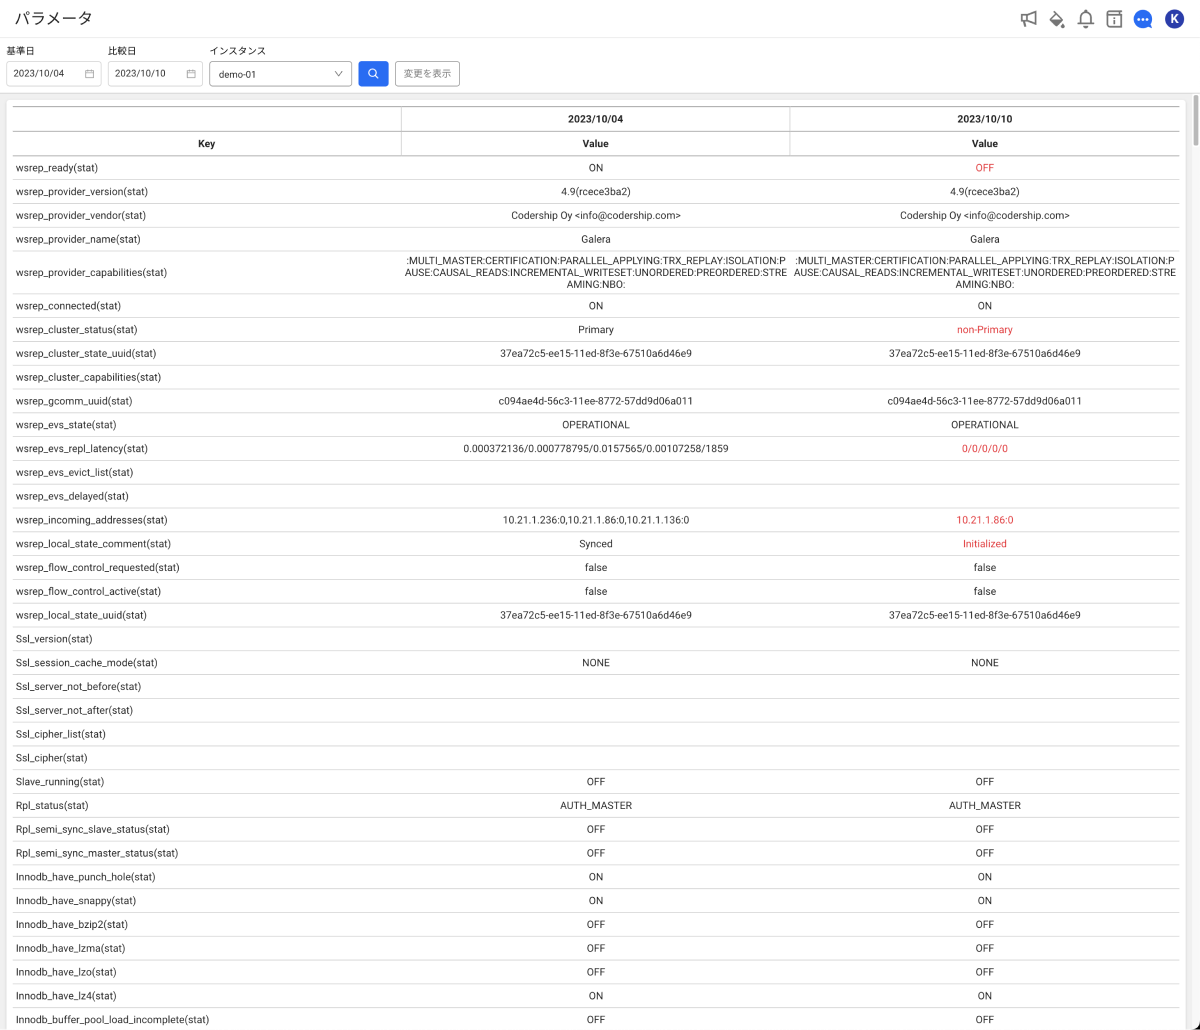Select wsrep_evs_delayed(stat) key
The width and height of the screenshot is (1200, 1030).
[x=72, y=497]
